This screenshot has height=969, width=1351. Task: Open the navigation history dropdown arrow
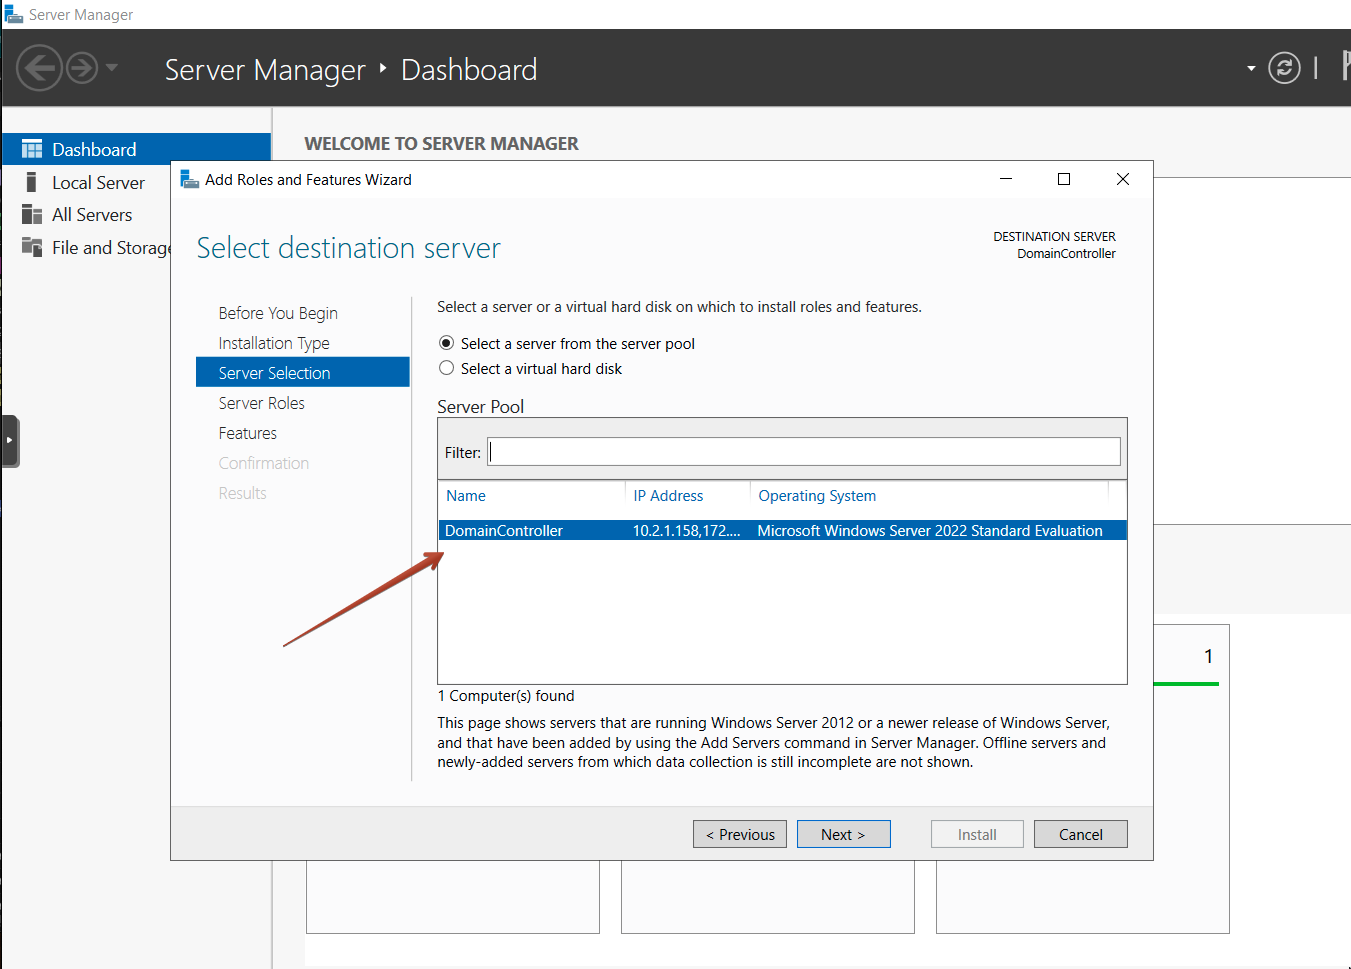coord(112,68)
